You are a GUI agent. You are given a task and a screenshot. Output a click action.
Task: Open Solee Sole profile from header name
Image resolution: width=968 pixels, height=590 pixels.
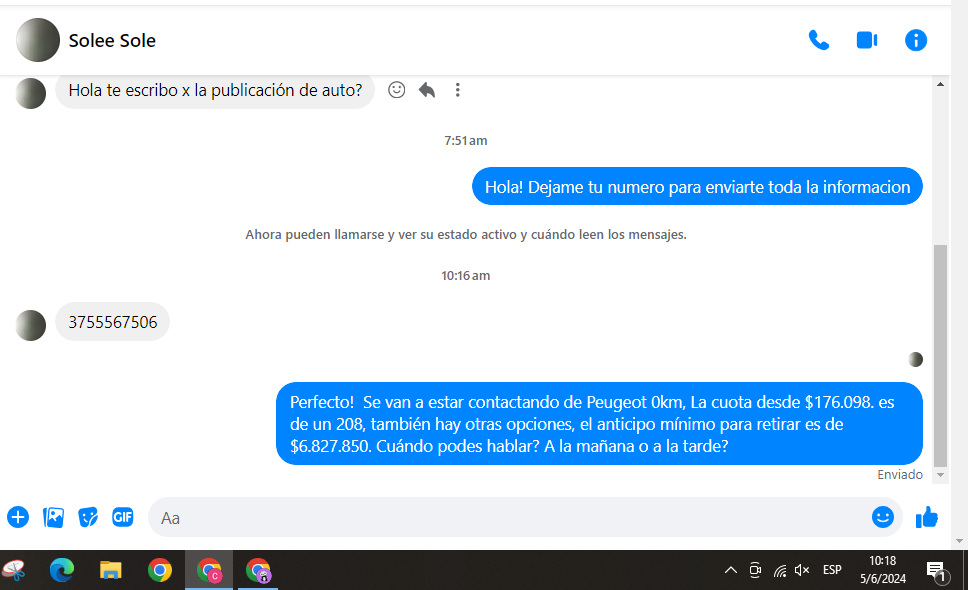click(112, 41)
